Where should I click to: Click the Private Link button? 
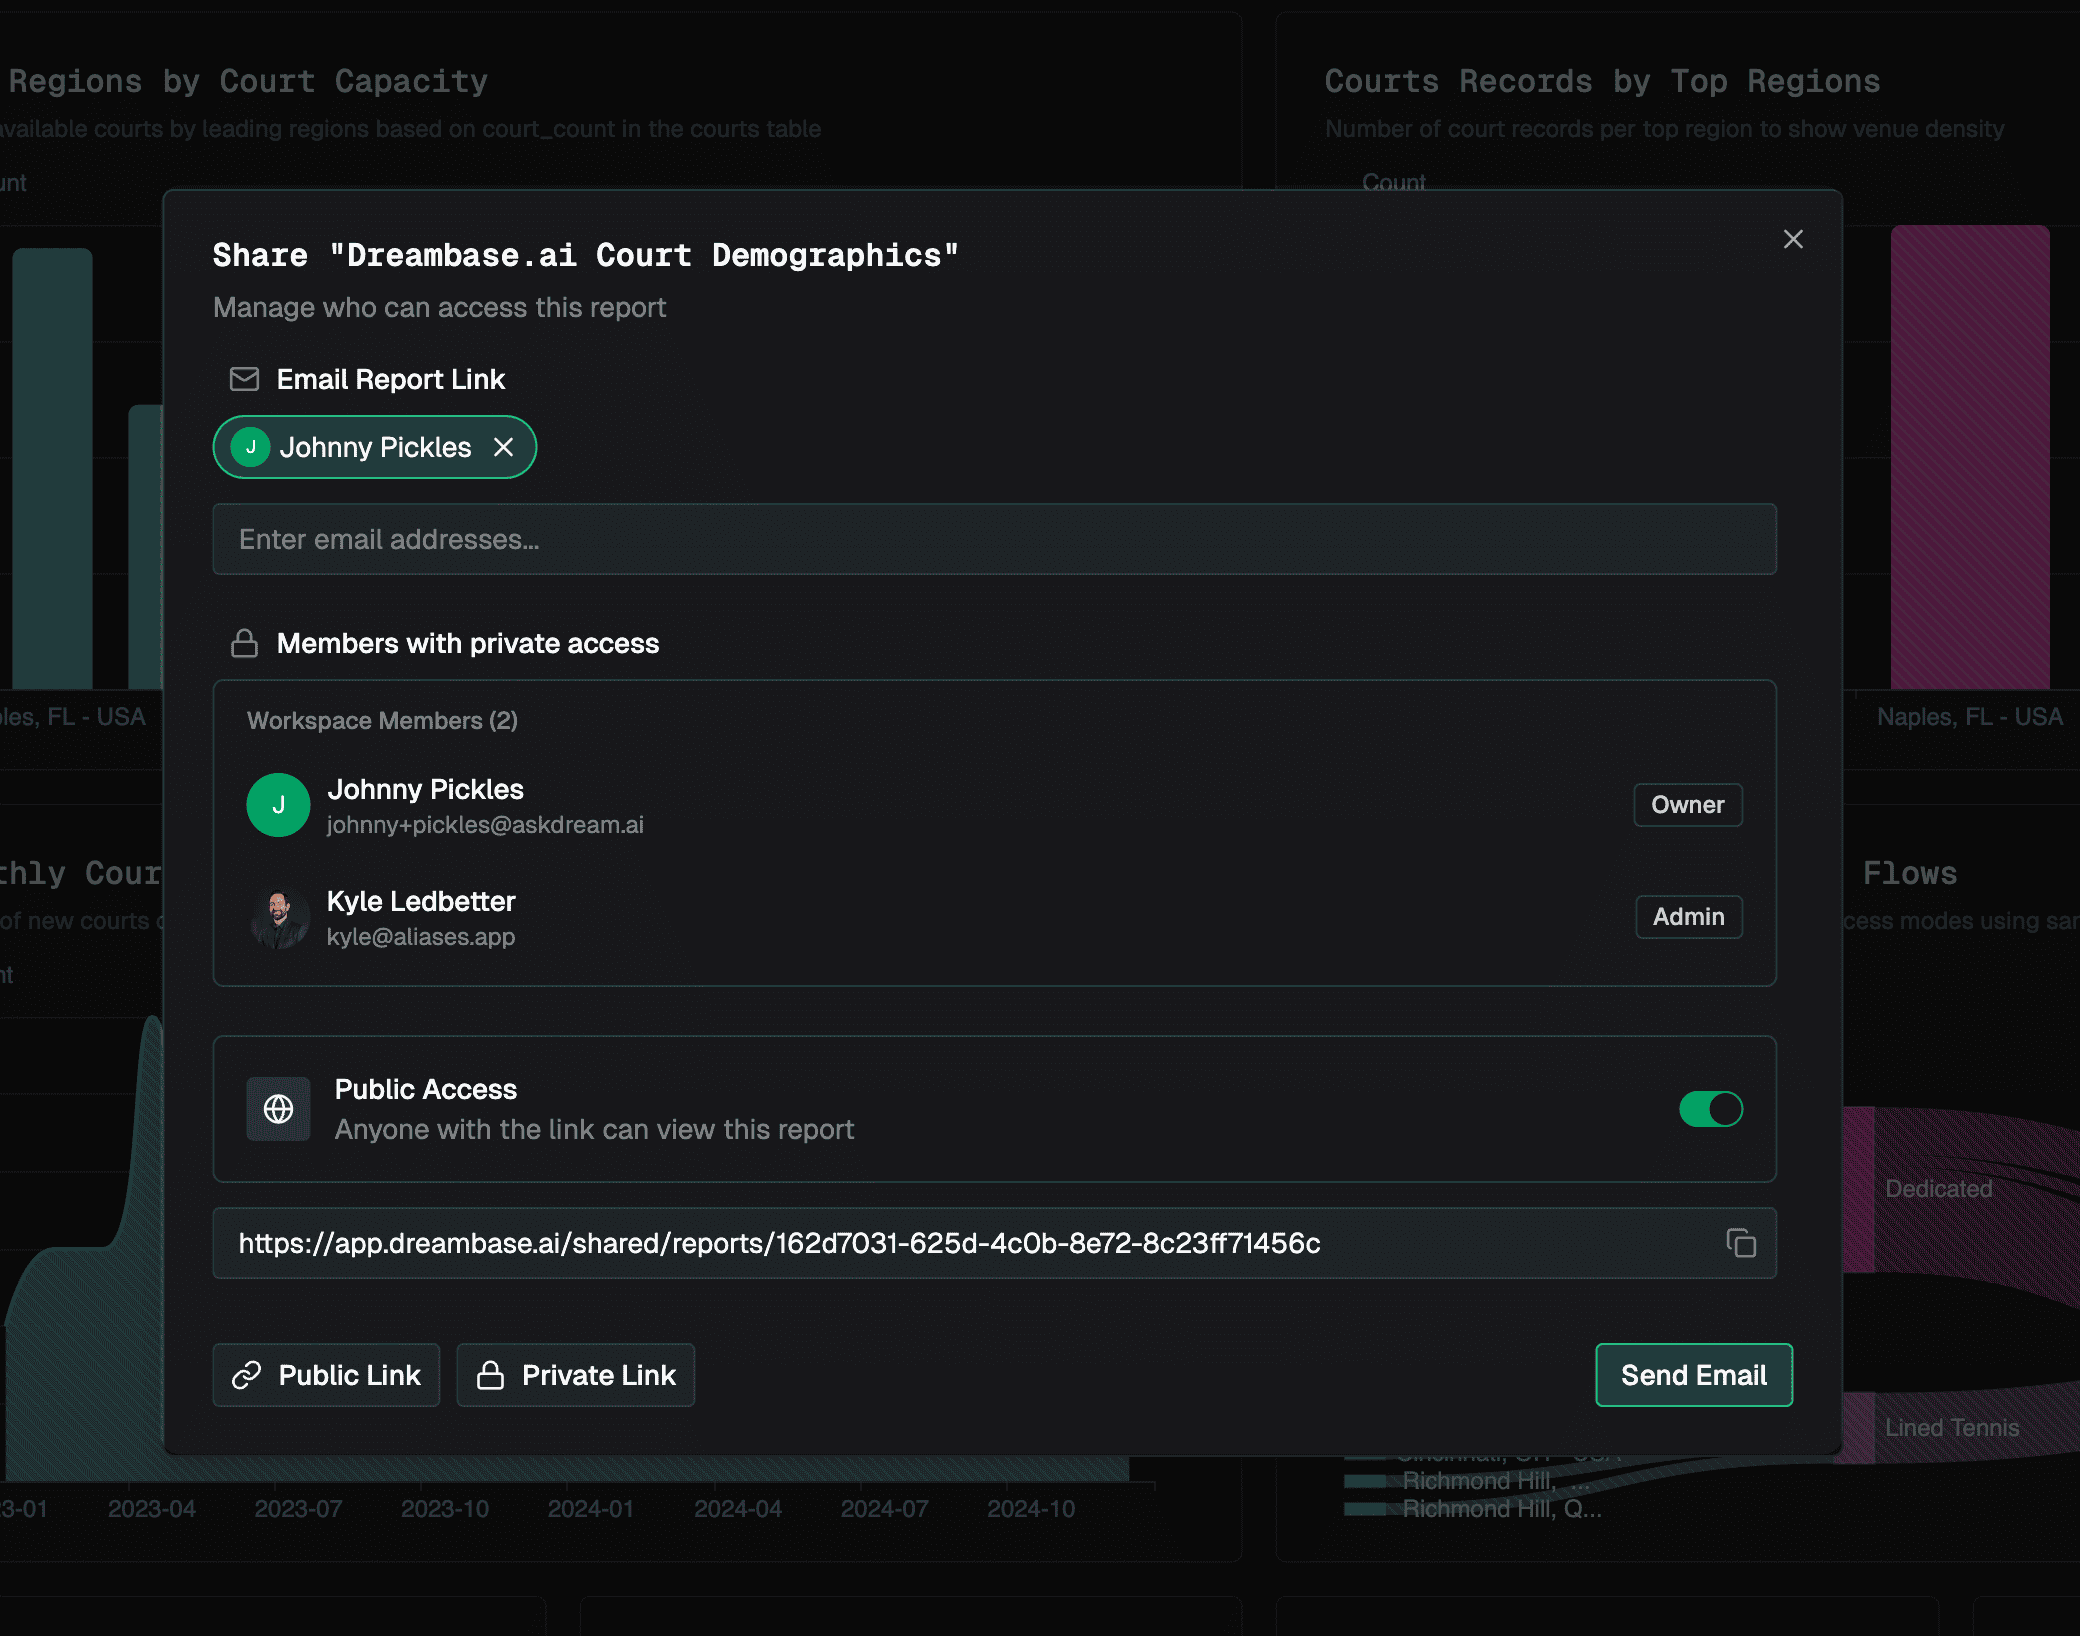[576, 1375]
